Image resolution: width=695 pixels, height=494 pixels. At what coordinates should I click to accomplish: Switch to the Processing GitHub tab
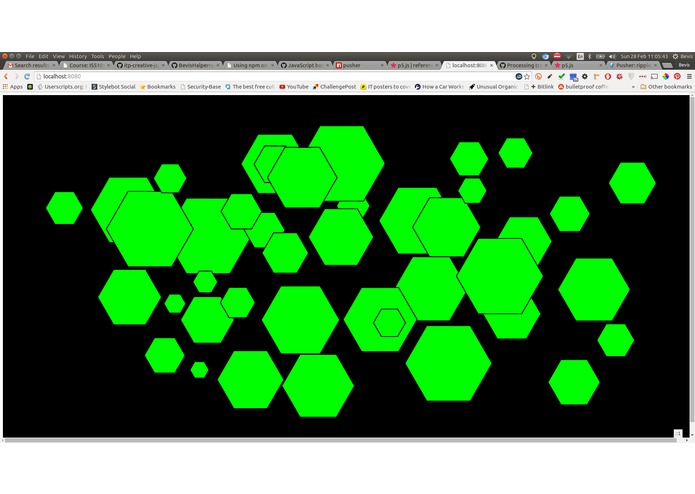click(x=523, y=65)
